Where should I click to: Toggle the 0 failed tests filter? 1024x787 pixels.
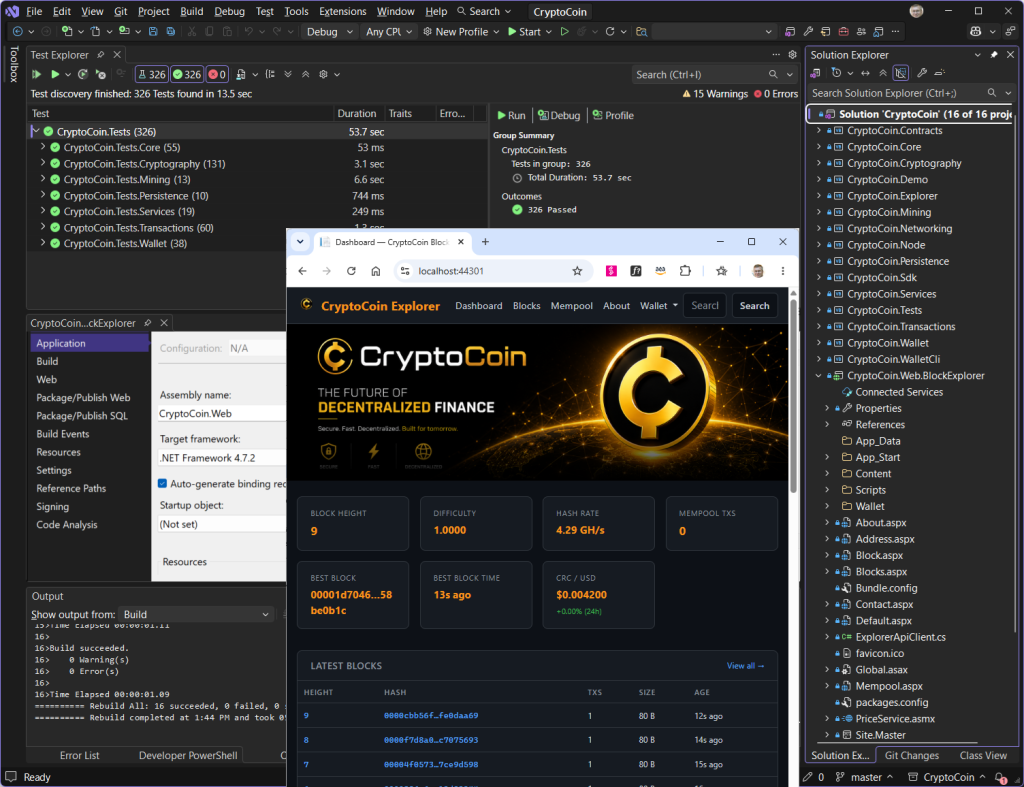[x=217, y=74]
